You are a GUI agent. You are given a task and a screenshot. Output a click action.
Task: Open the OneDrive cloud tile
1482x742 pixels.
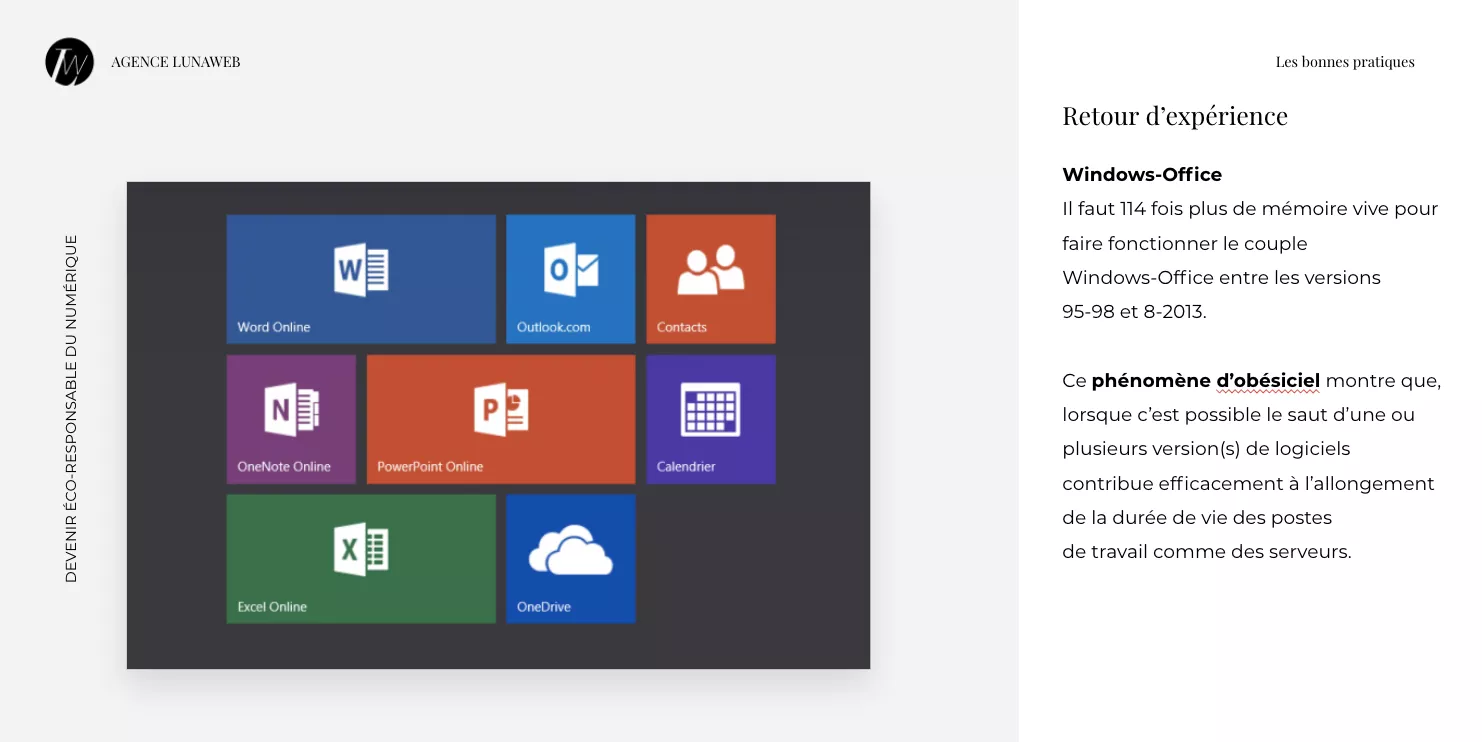(x=571, y=559)
